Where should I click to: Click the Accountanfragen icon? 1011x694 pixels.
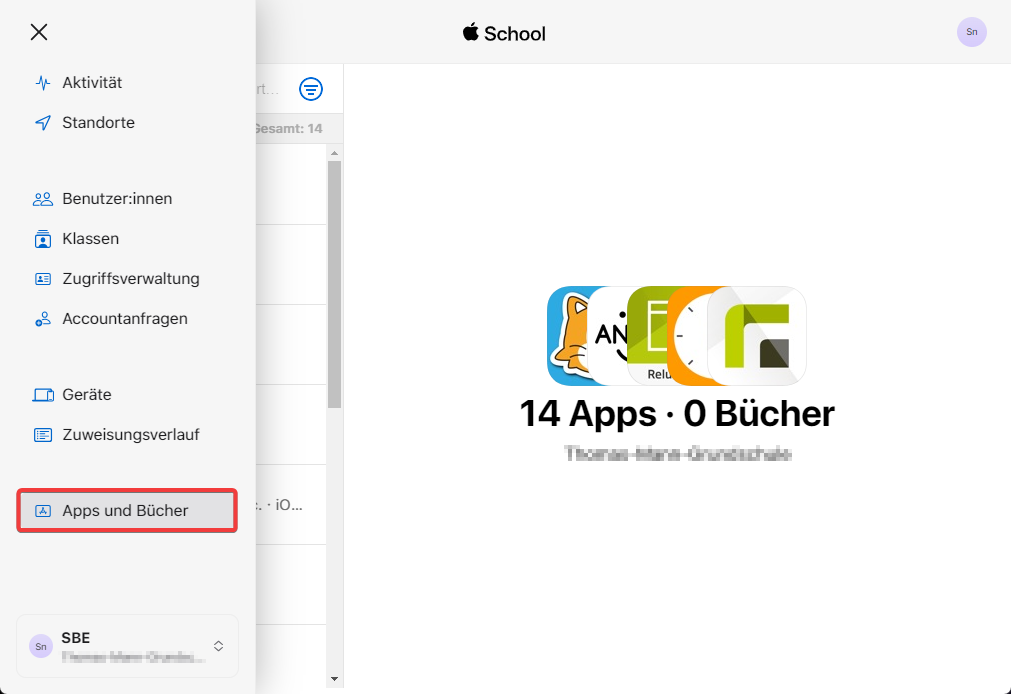(x=43, y=319)
